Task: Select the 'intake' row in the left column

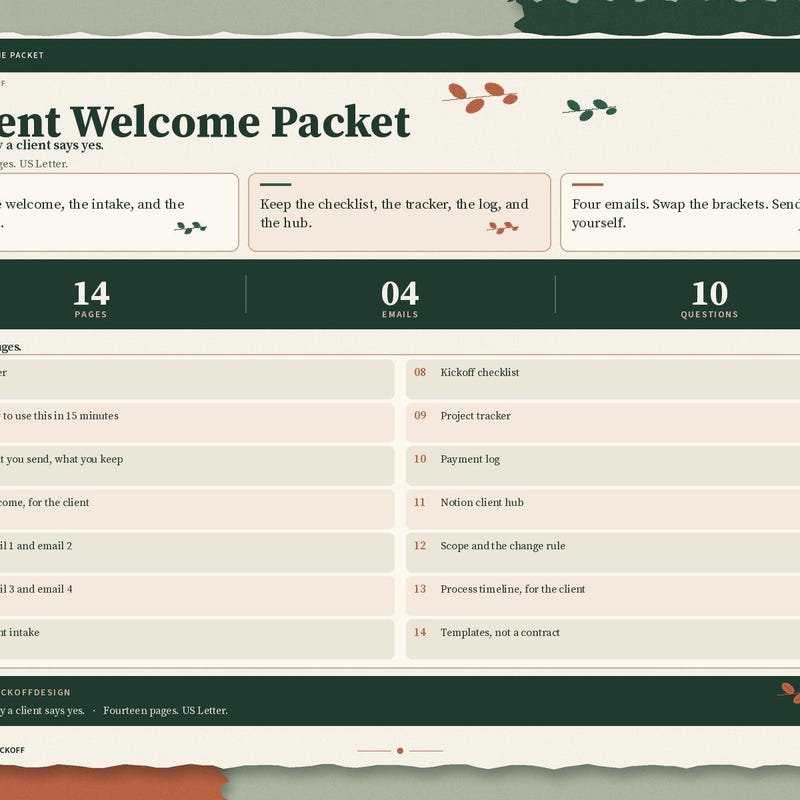Action: tap(197, 639)
